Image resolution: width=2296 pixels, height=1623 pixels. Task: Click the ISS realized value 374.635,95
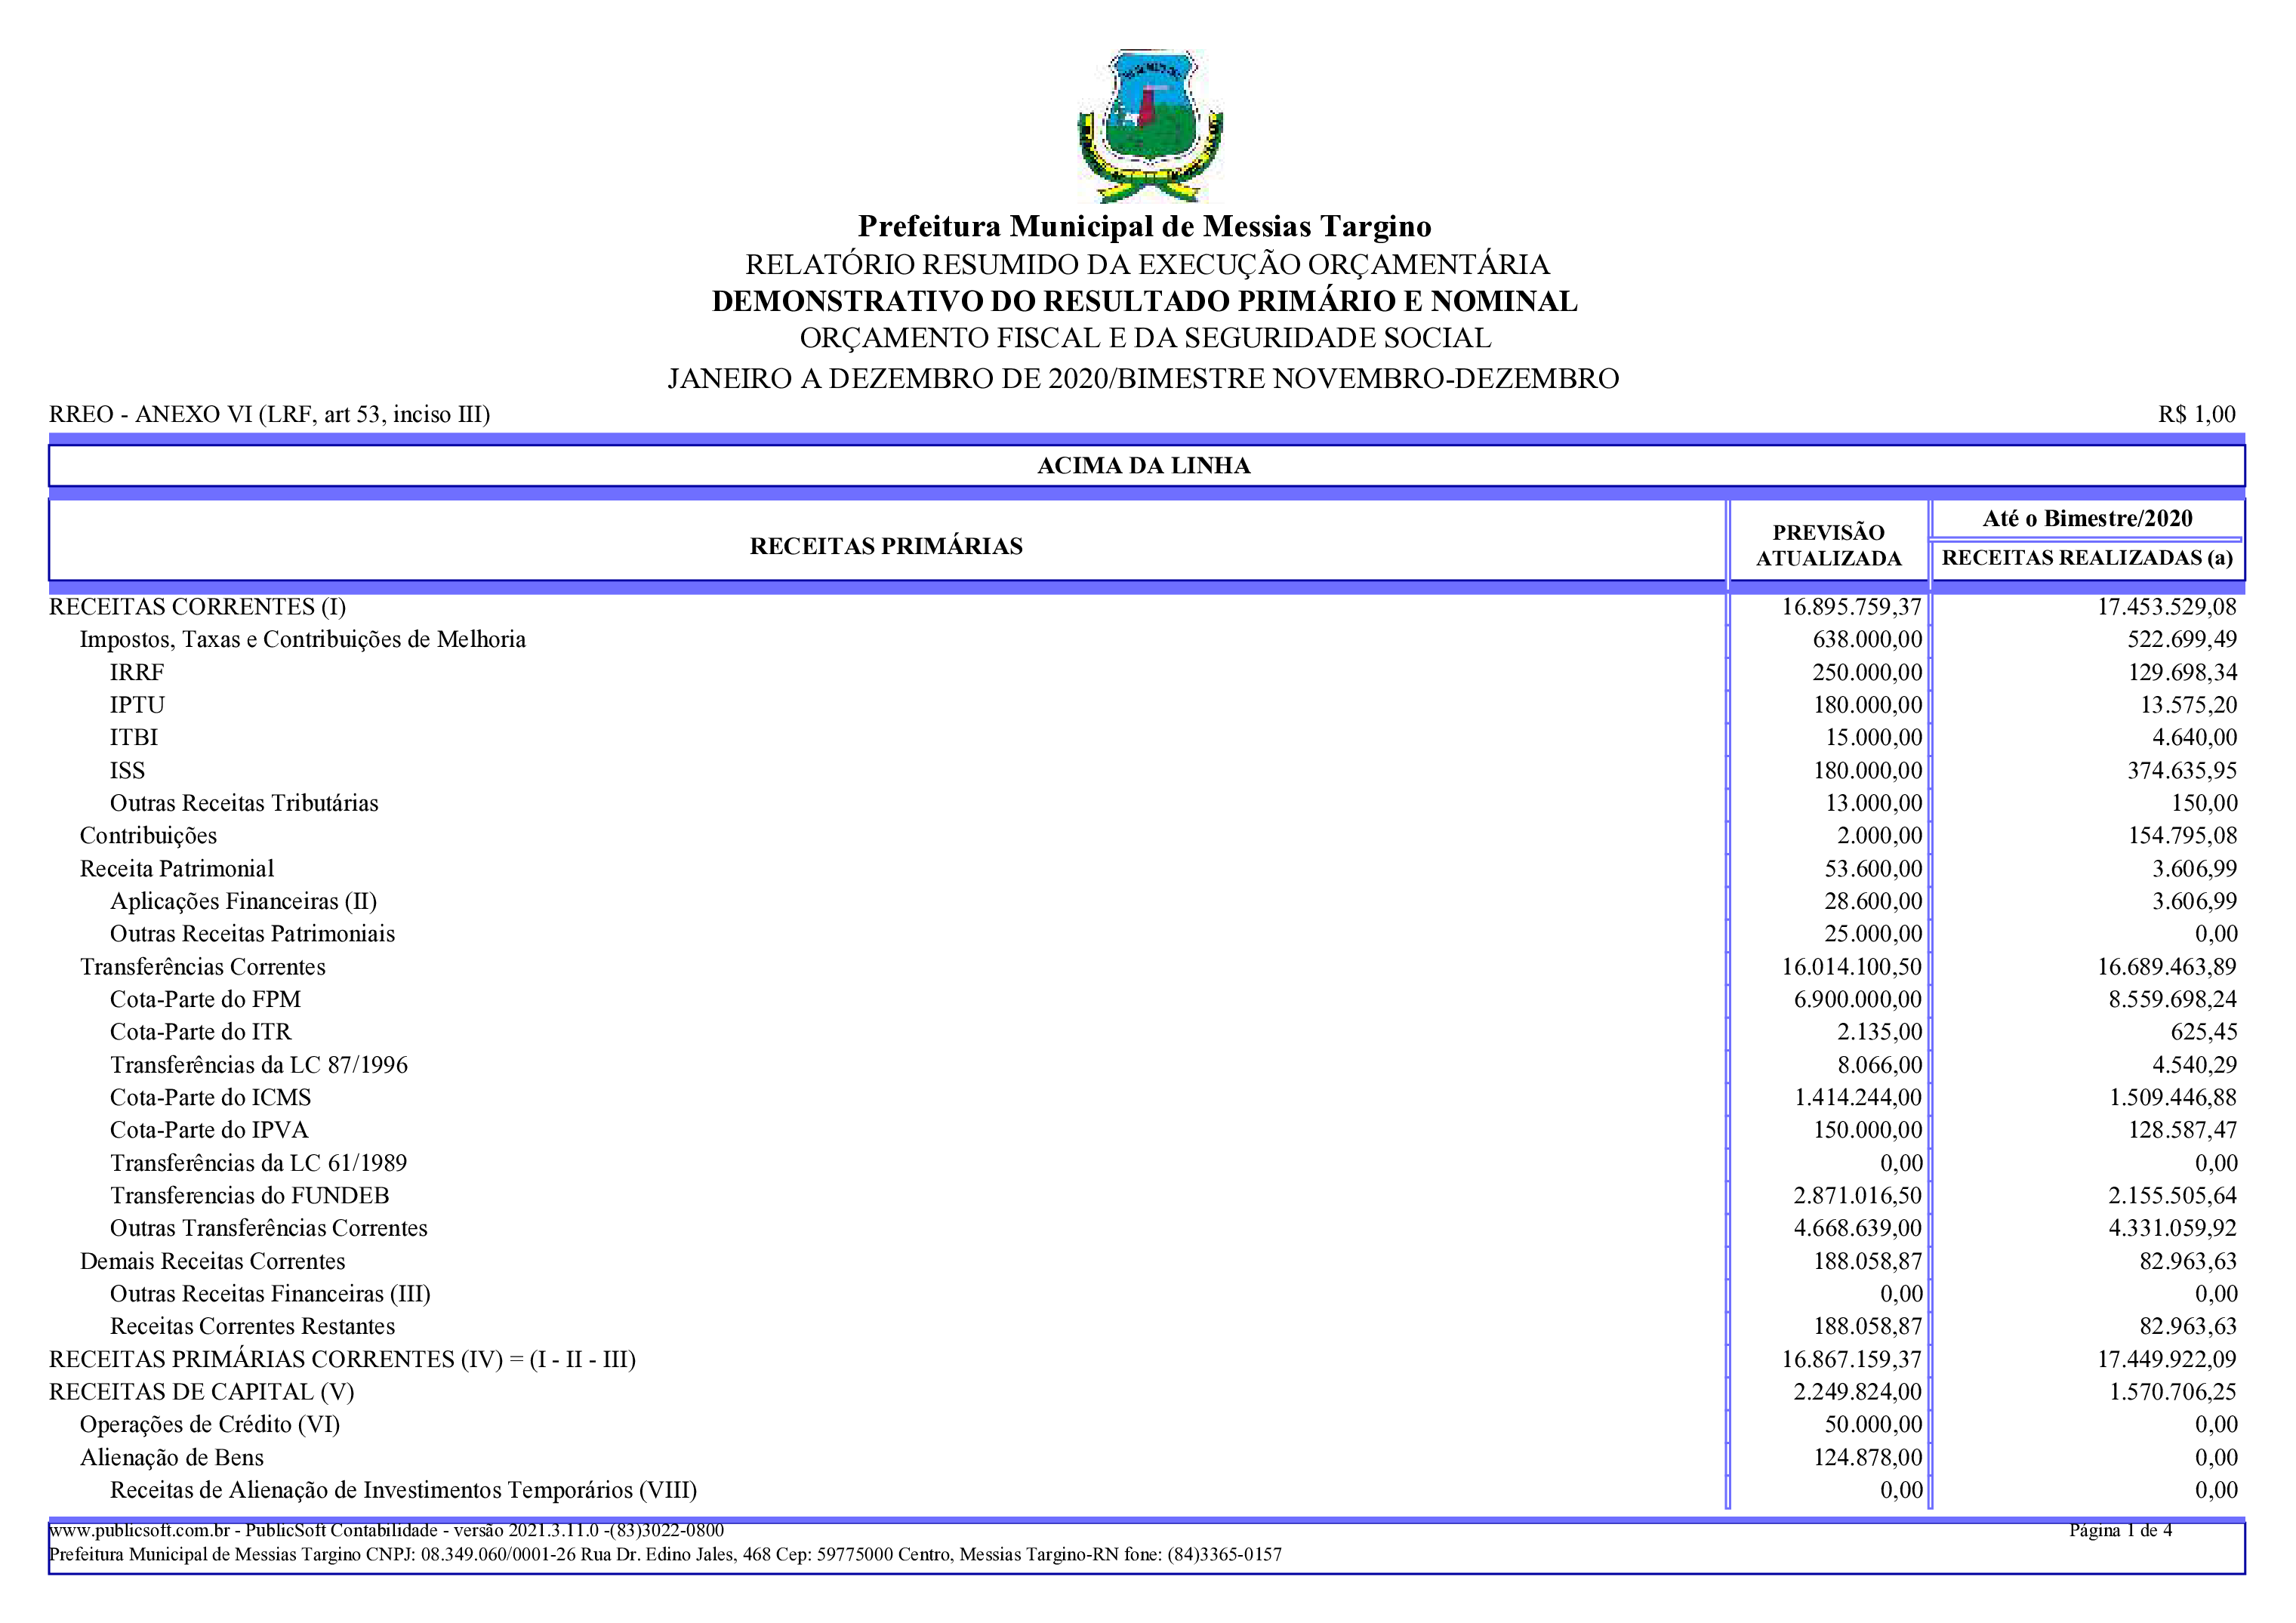(2181, 771)
